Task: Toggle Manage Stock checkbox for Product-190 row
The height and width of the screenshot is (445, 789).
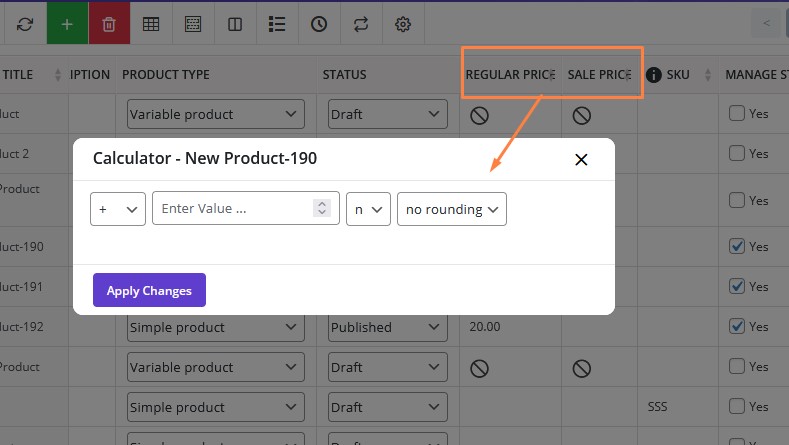Action: pos(737,246)
